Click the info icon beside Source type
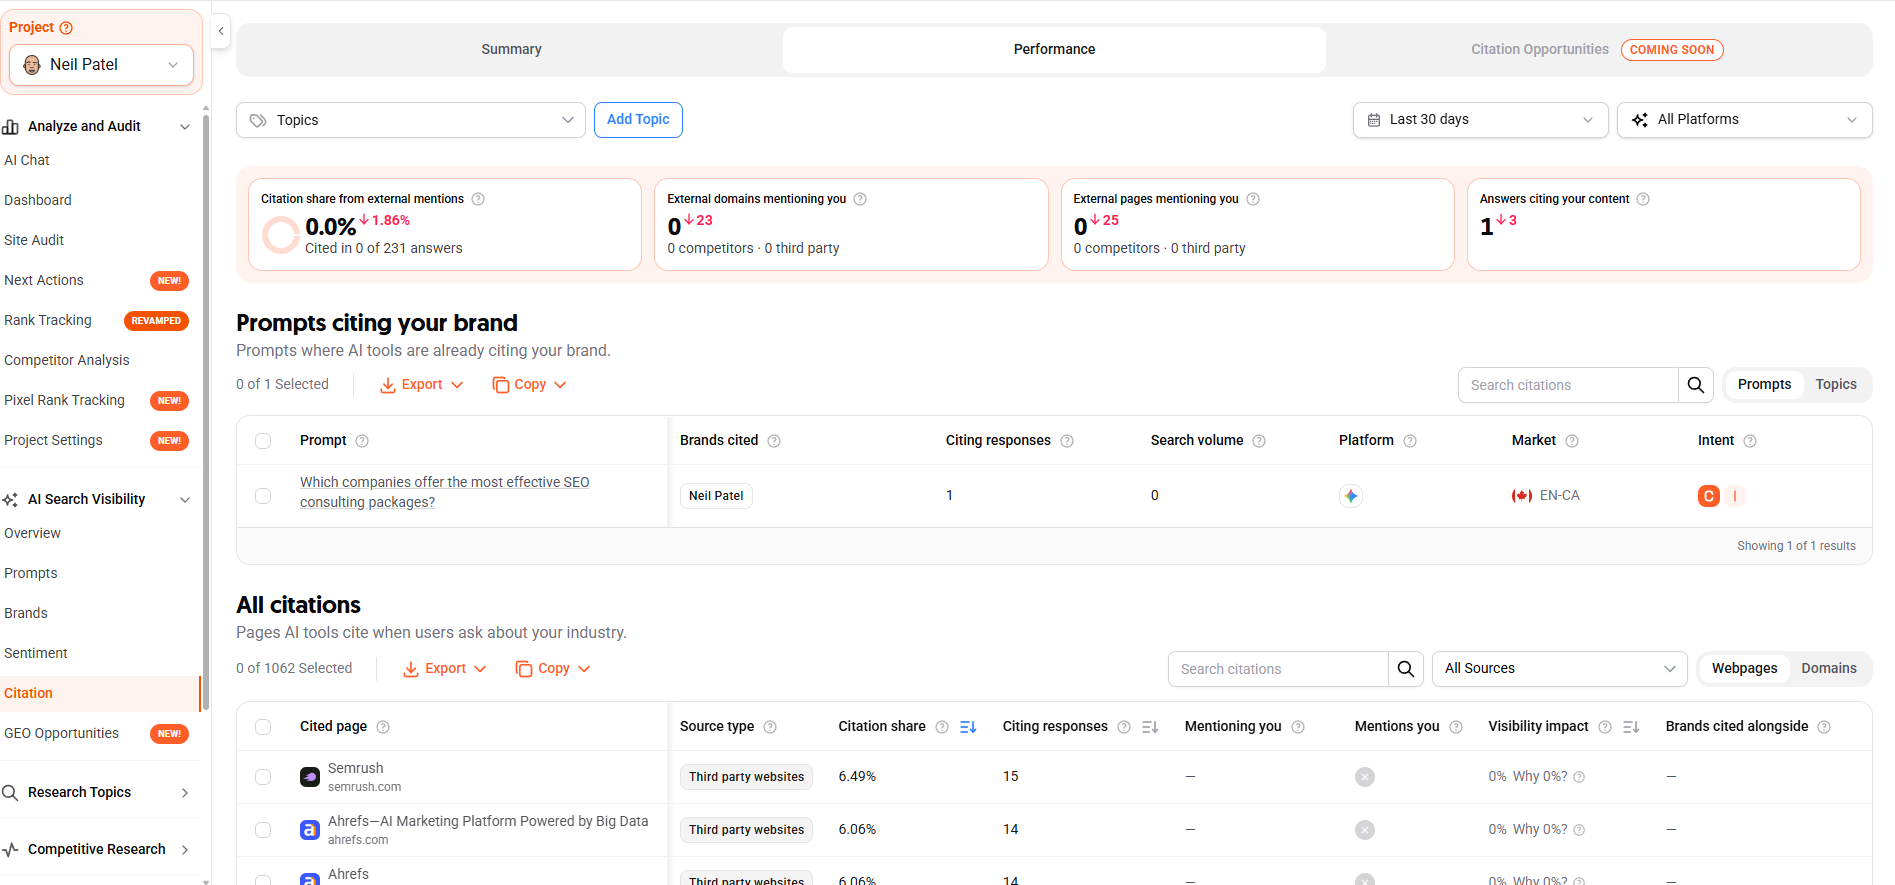The image size is (1895, 885). 770,727
